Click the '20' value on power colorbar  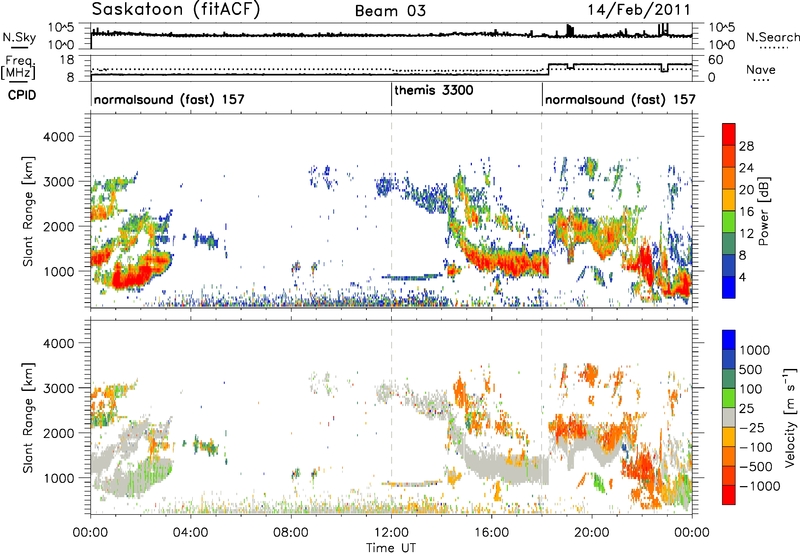(746, 190)
